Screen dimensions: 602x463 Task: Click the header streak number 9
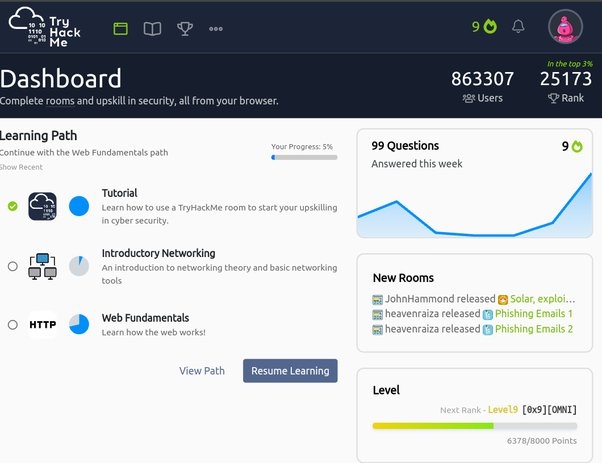(476, 26)
